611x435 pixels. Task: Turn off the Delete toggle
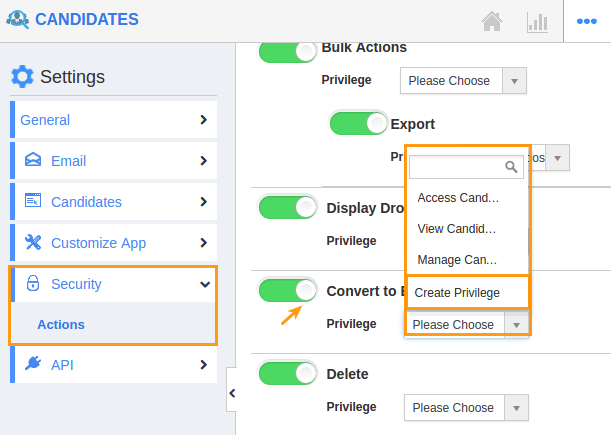point(288,373)
